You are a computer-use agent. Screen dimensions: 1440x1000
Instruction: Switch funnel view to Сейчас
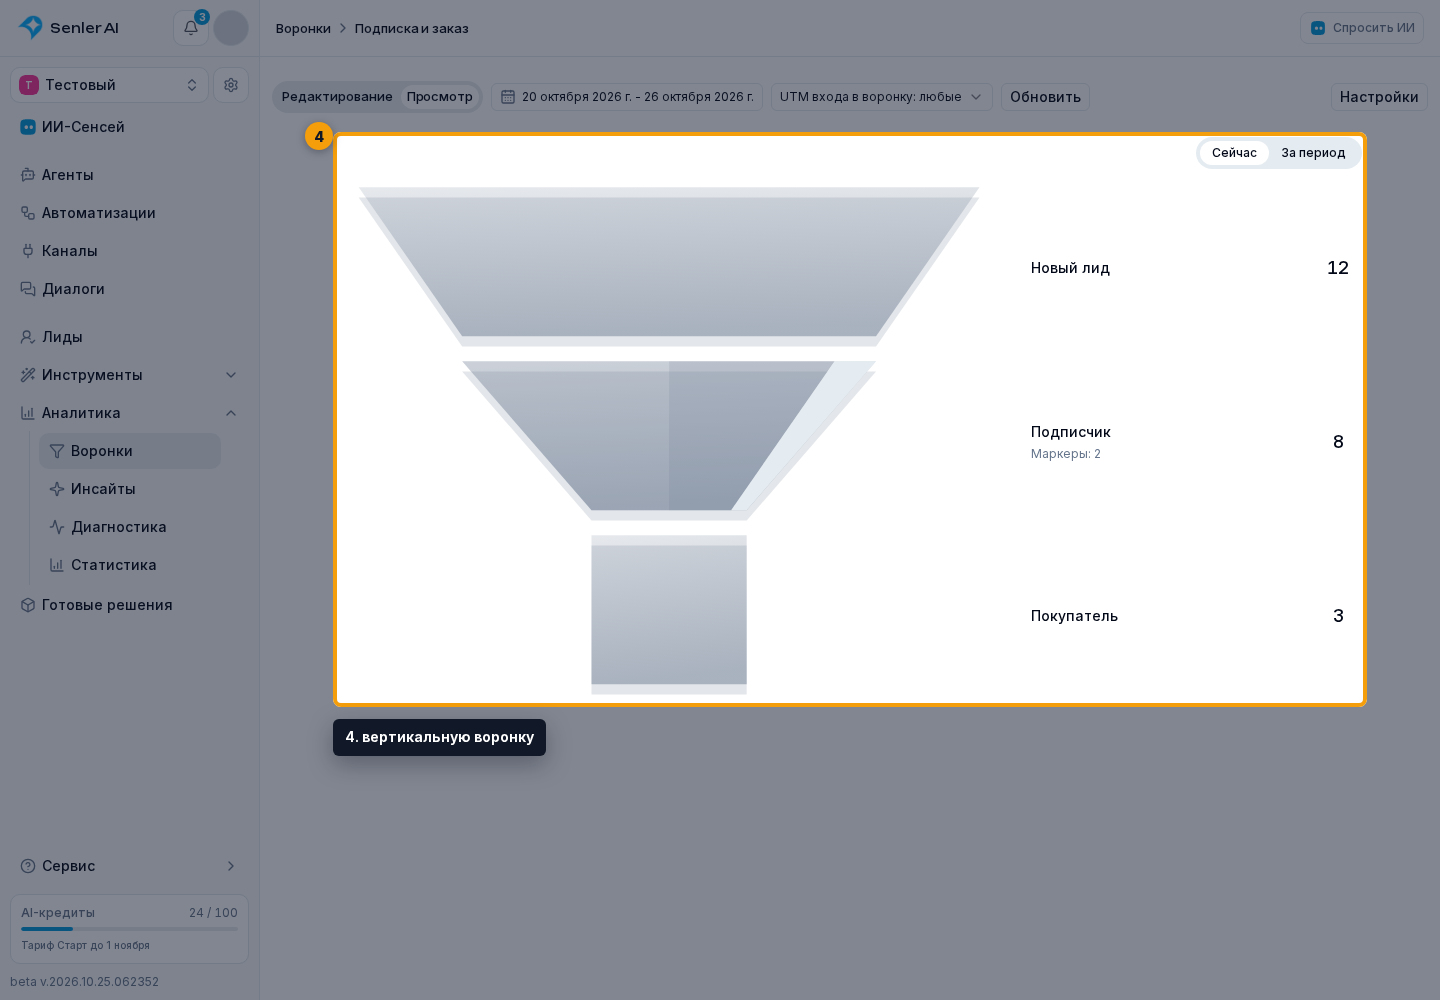tap(1234, 153)
